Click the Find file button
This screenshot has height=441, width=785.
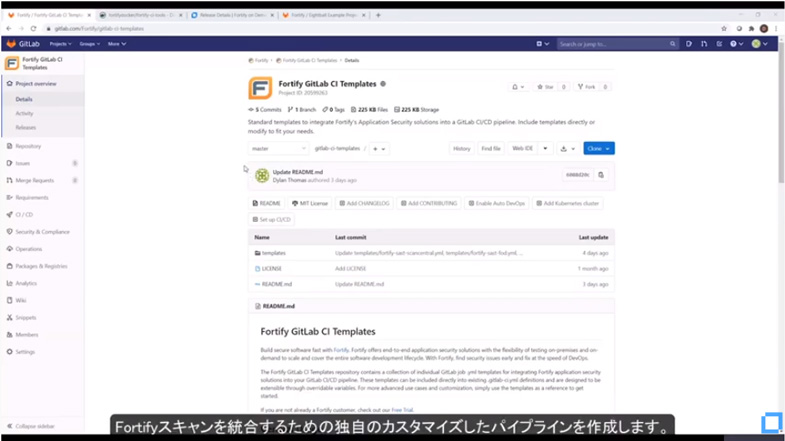[x=491, y=149]
